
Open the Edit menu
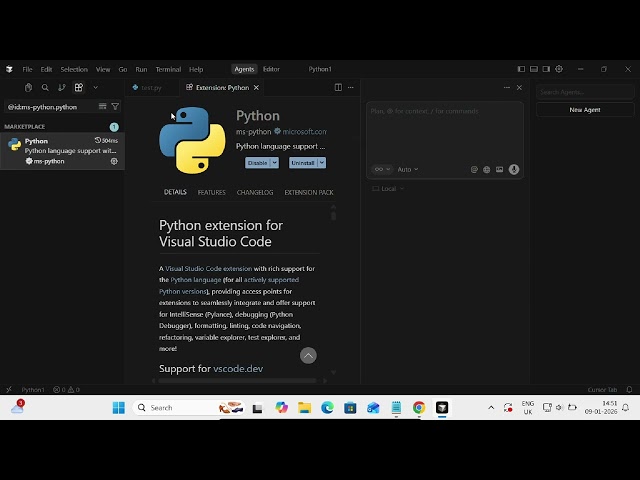pos(46,69)
